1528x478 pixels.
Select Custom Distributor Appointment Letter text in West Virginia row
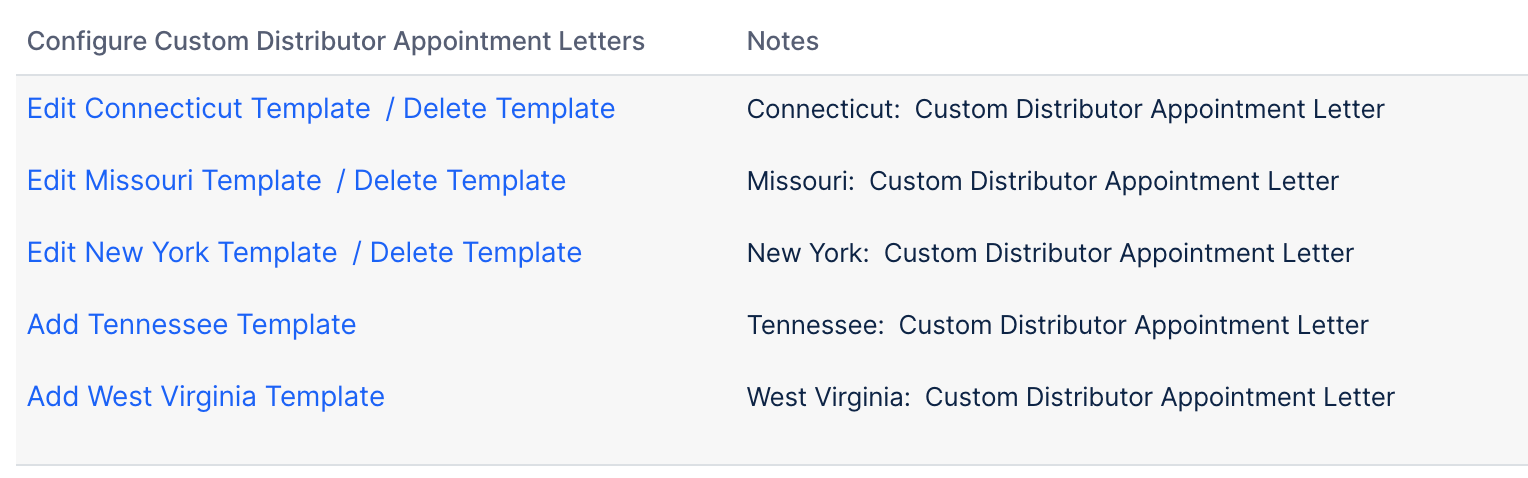(x=1159, y=397)
